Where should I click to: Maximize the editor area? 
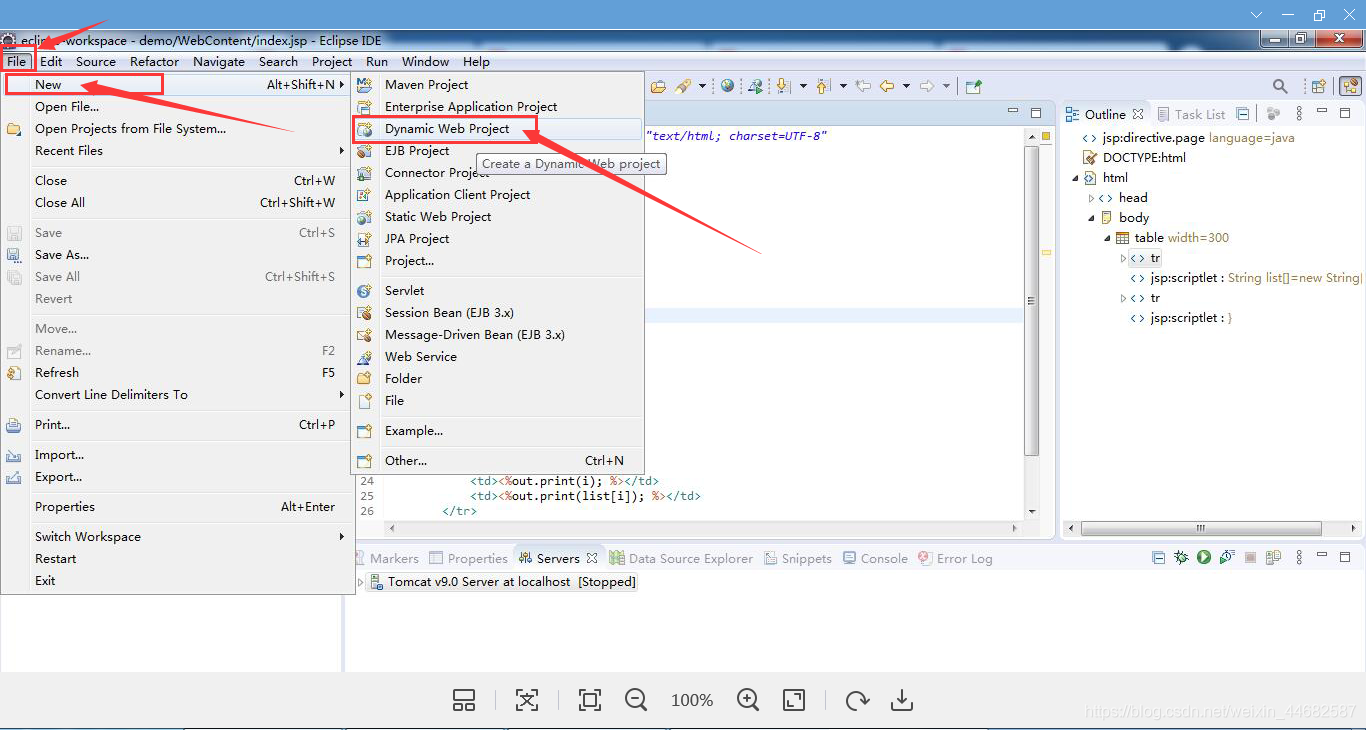coord(1036,113)
